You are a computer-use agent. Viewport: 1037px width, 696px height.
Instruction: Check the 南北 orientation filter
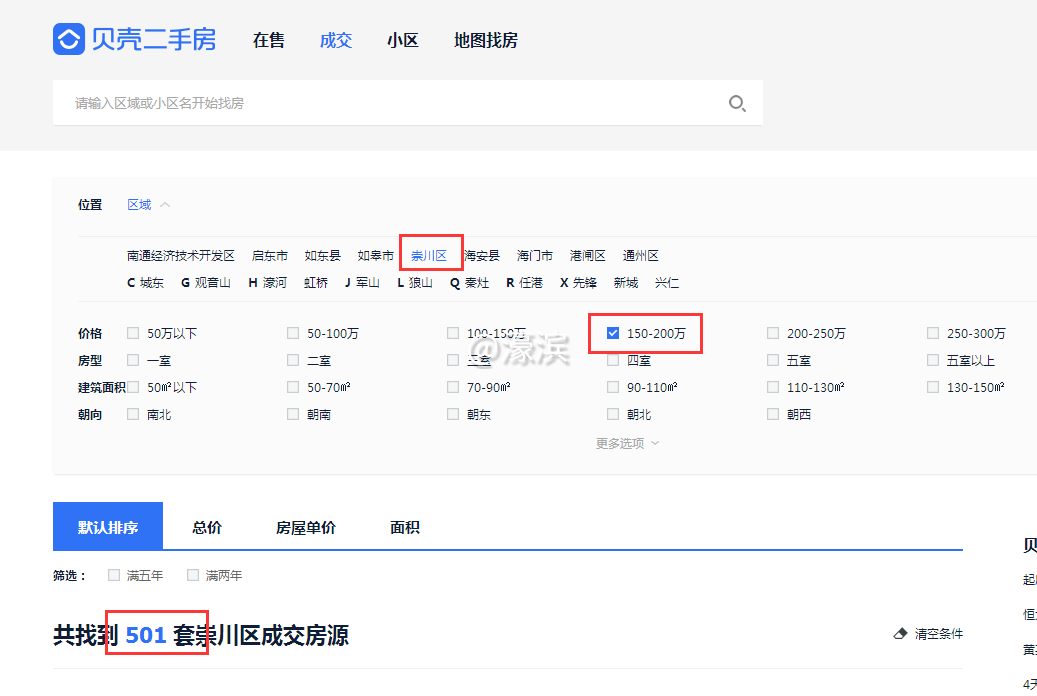pos(133,413)
